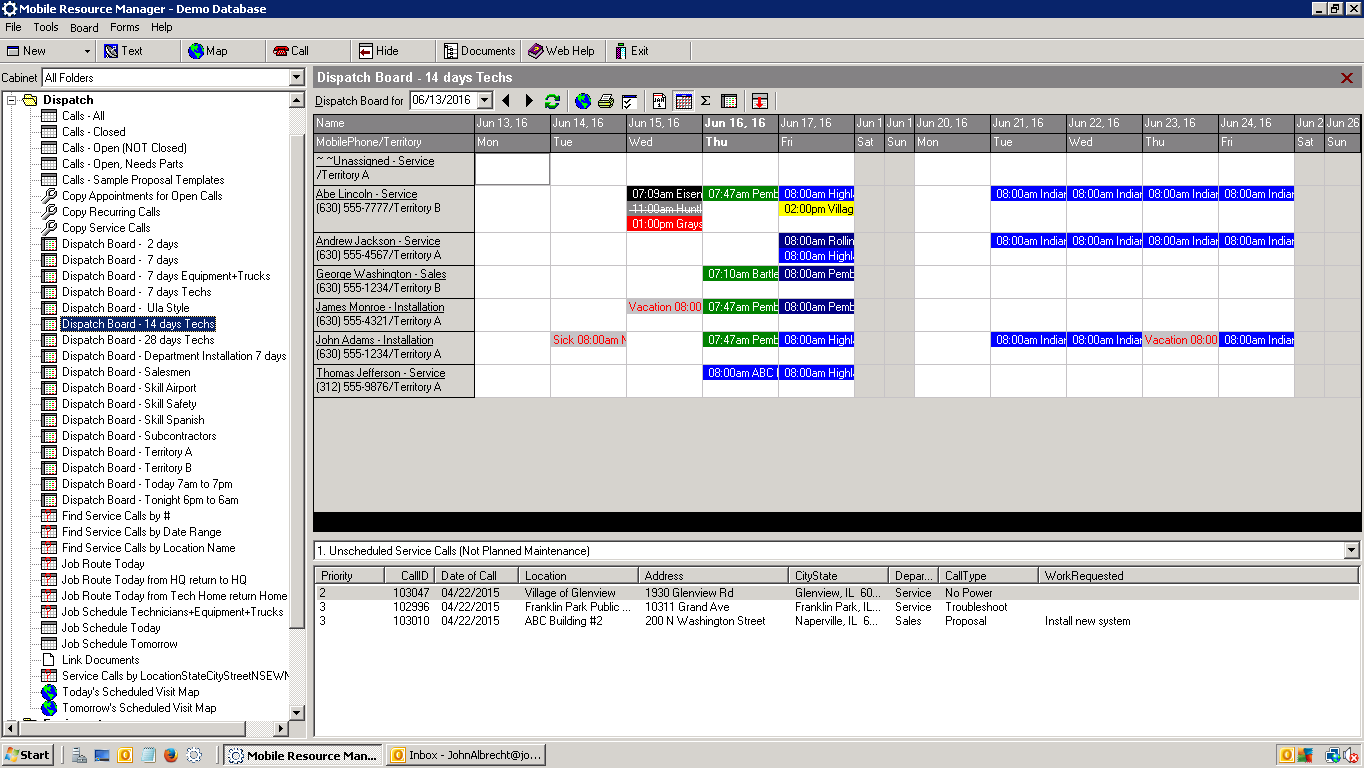Select call 103047 Village of Glenview row
1364x768 pixels.
[837, 593]
